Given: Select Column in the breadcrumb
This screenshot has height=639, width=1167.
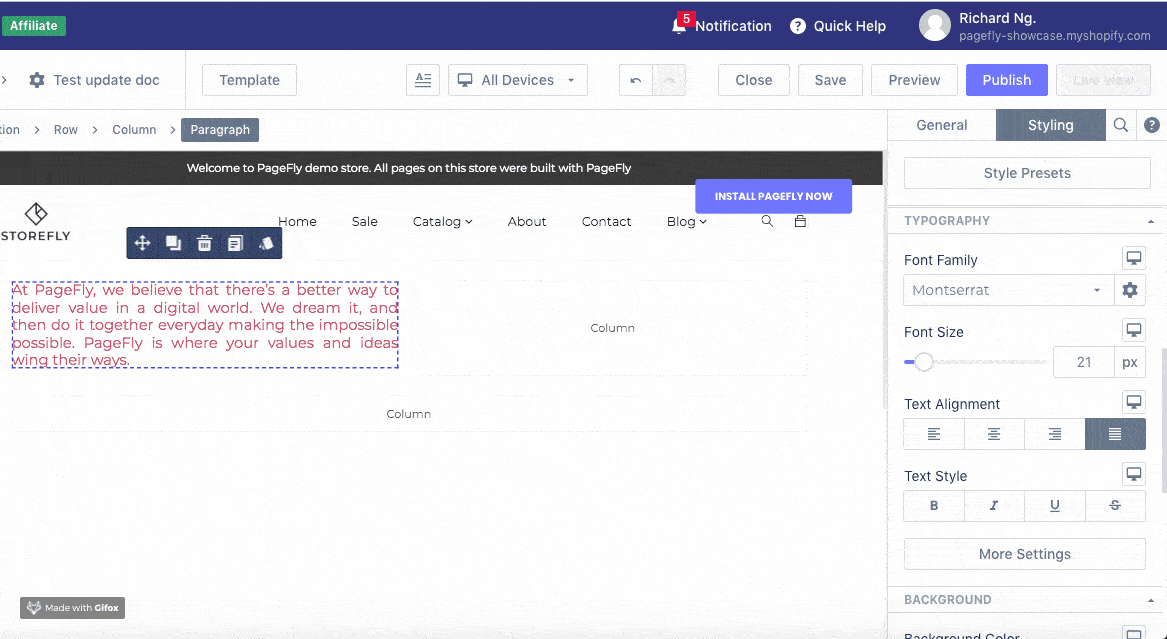Looking at the screenshot, I should pyautogui.click(x=134, y=129).
